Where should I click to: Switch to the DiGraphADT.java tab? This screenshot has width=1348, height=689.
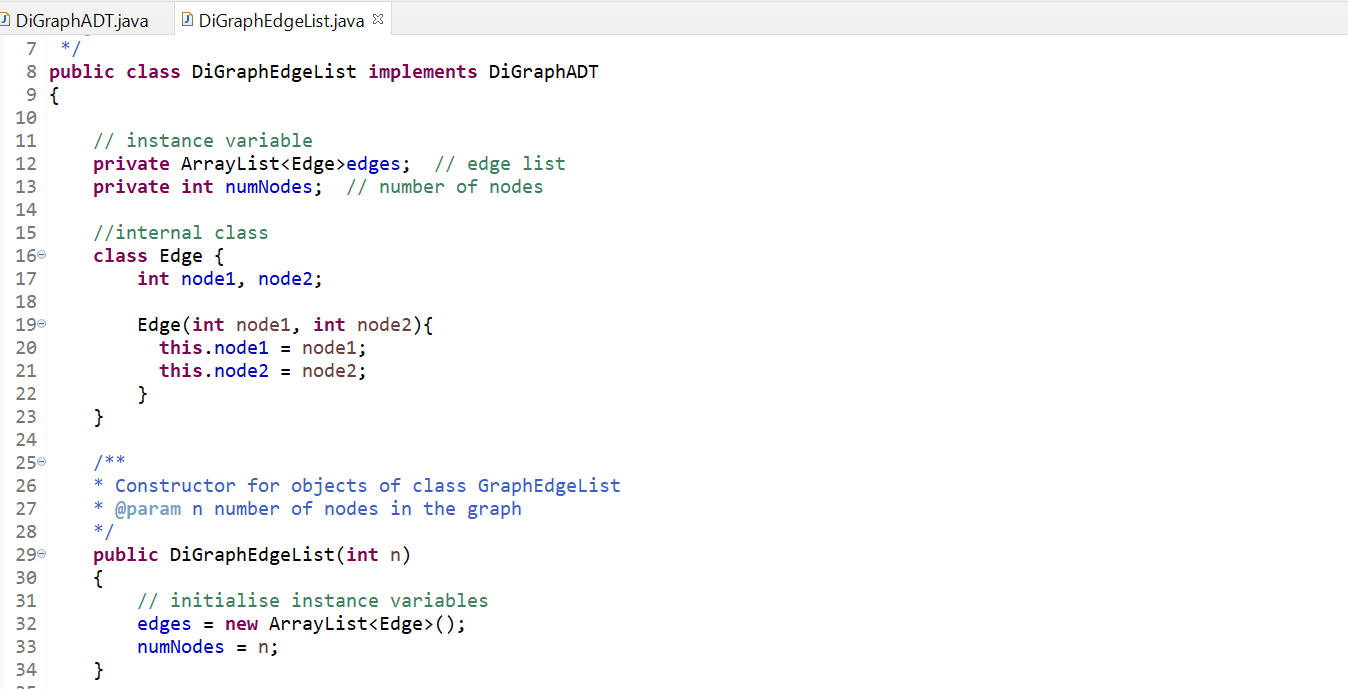82,18
